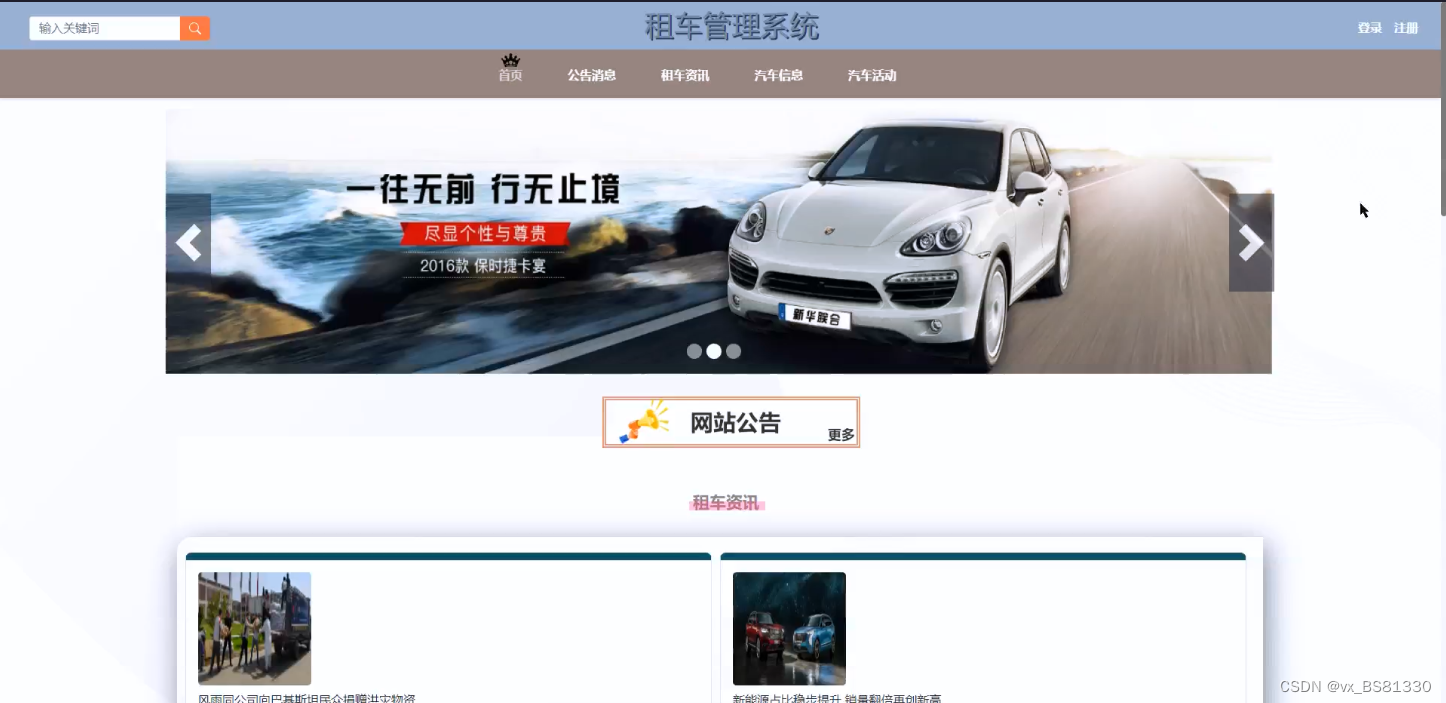Open the 公告消息 menu item
Screen dimensions: 1446x703
click(591, 75)
